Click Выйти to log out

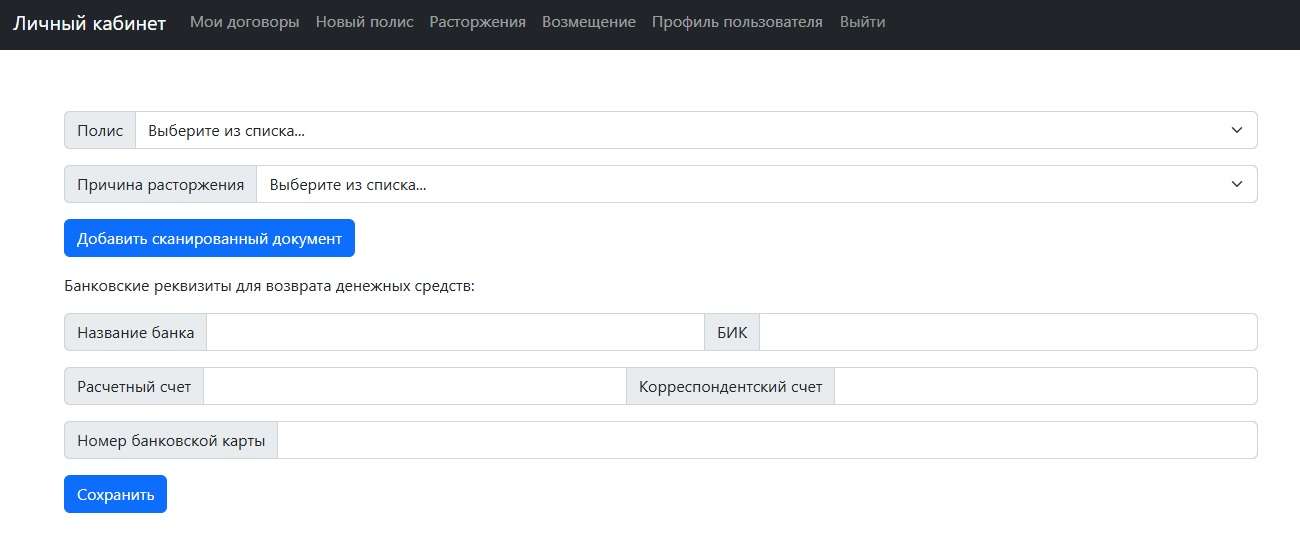(862, 22)
